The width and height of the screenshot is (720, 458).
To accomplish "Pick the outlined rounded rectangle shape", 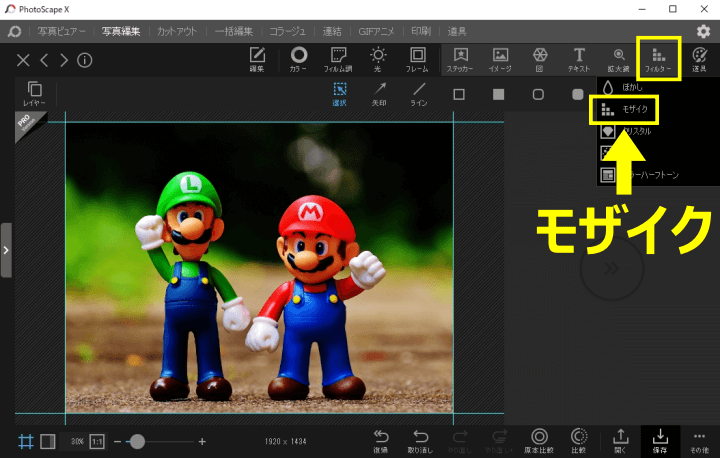I will (538, 94).
